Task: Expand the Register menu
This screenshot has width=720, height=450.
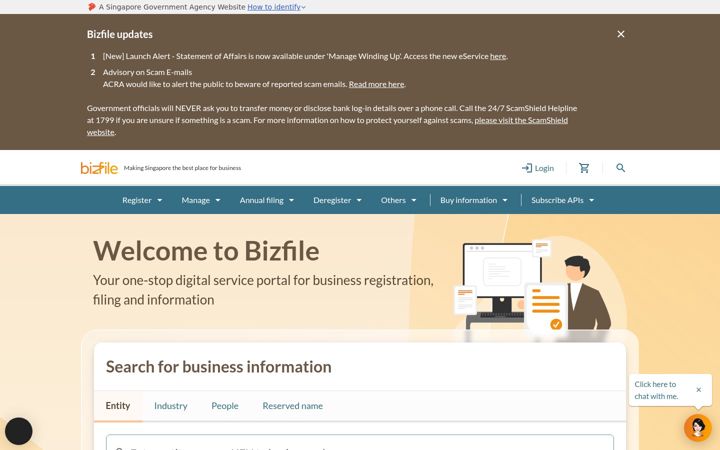Action: [142, 200]
